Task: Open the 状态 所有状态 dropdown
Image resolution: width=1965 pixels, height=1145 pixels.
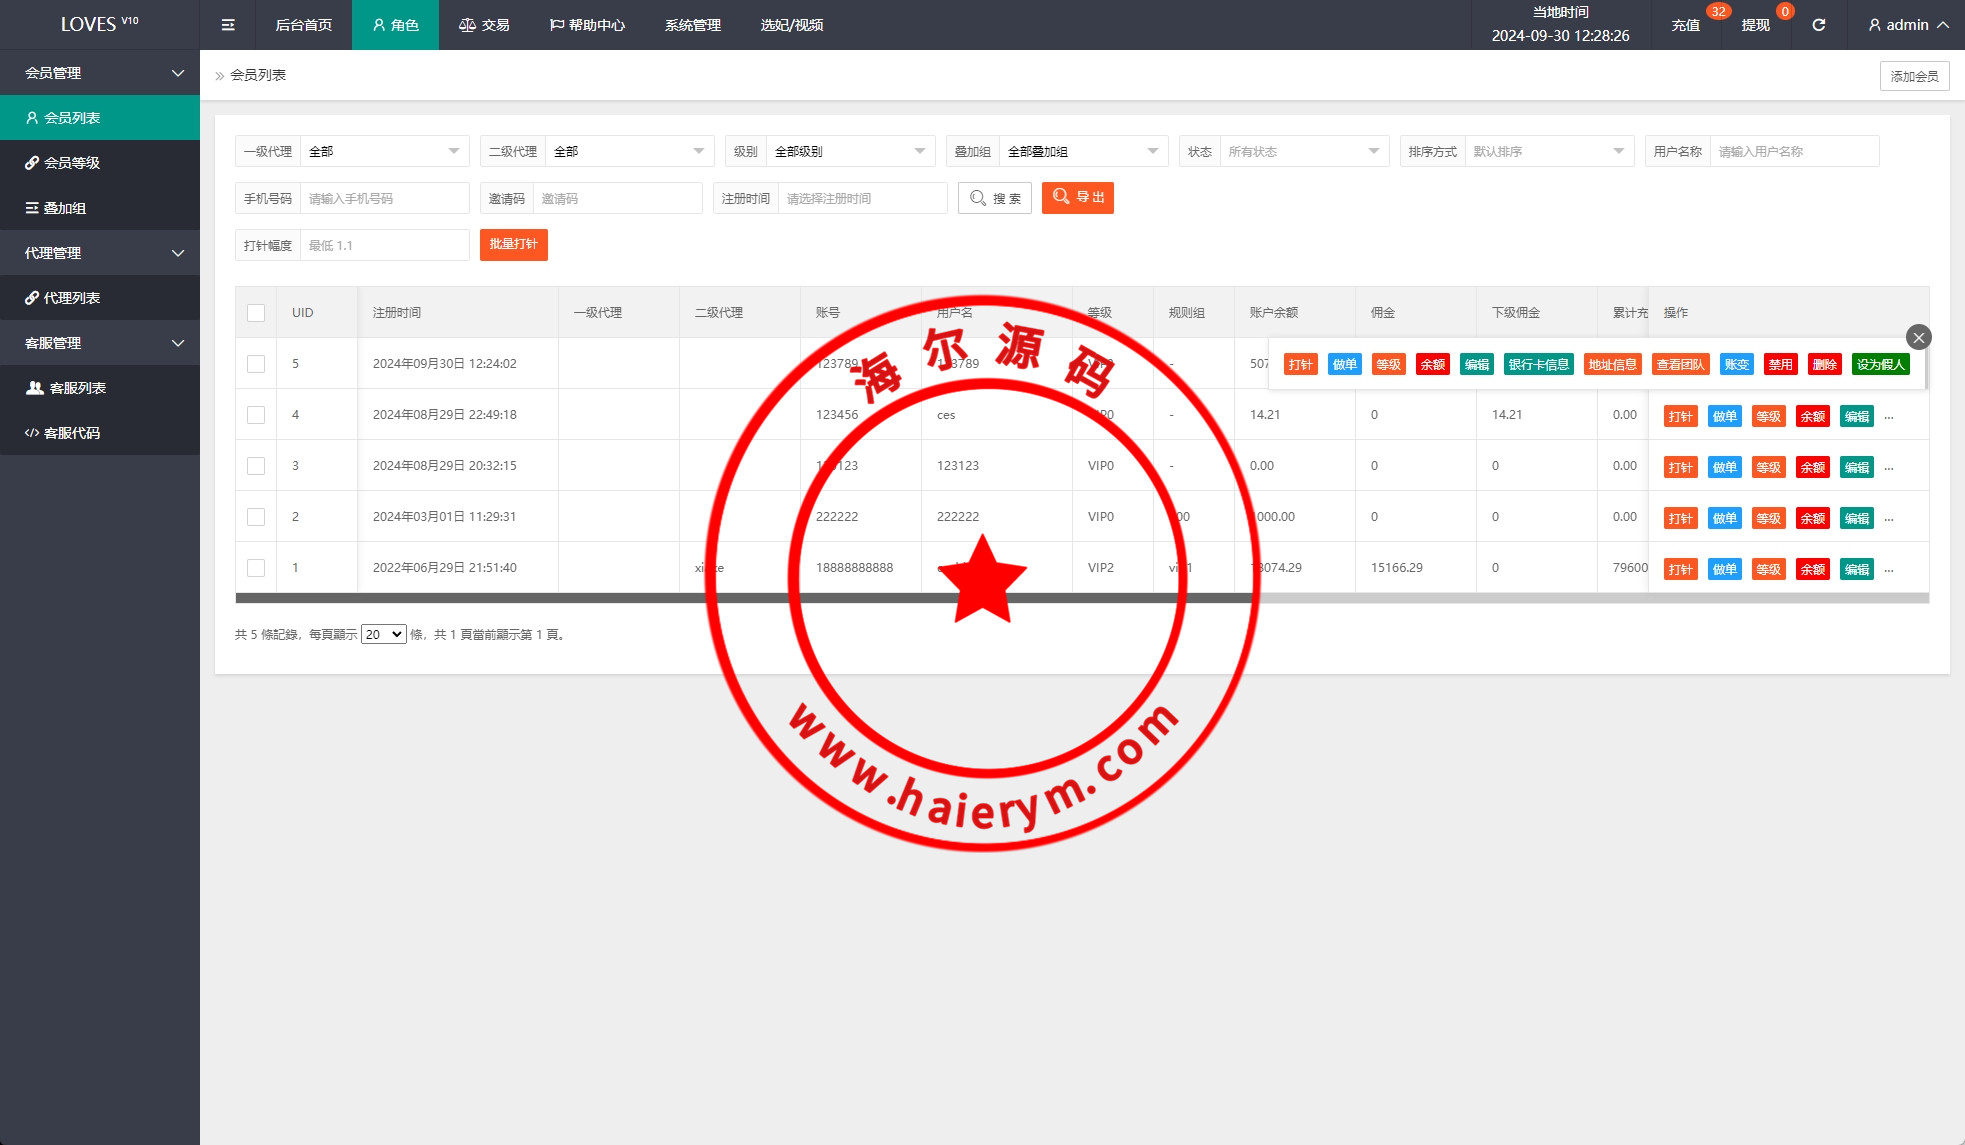Action: click(x=1303, y=151)
